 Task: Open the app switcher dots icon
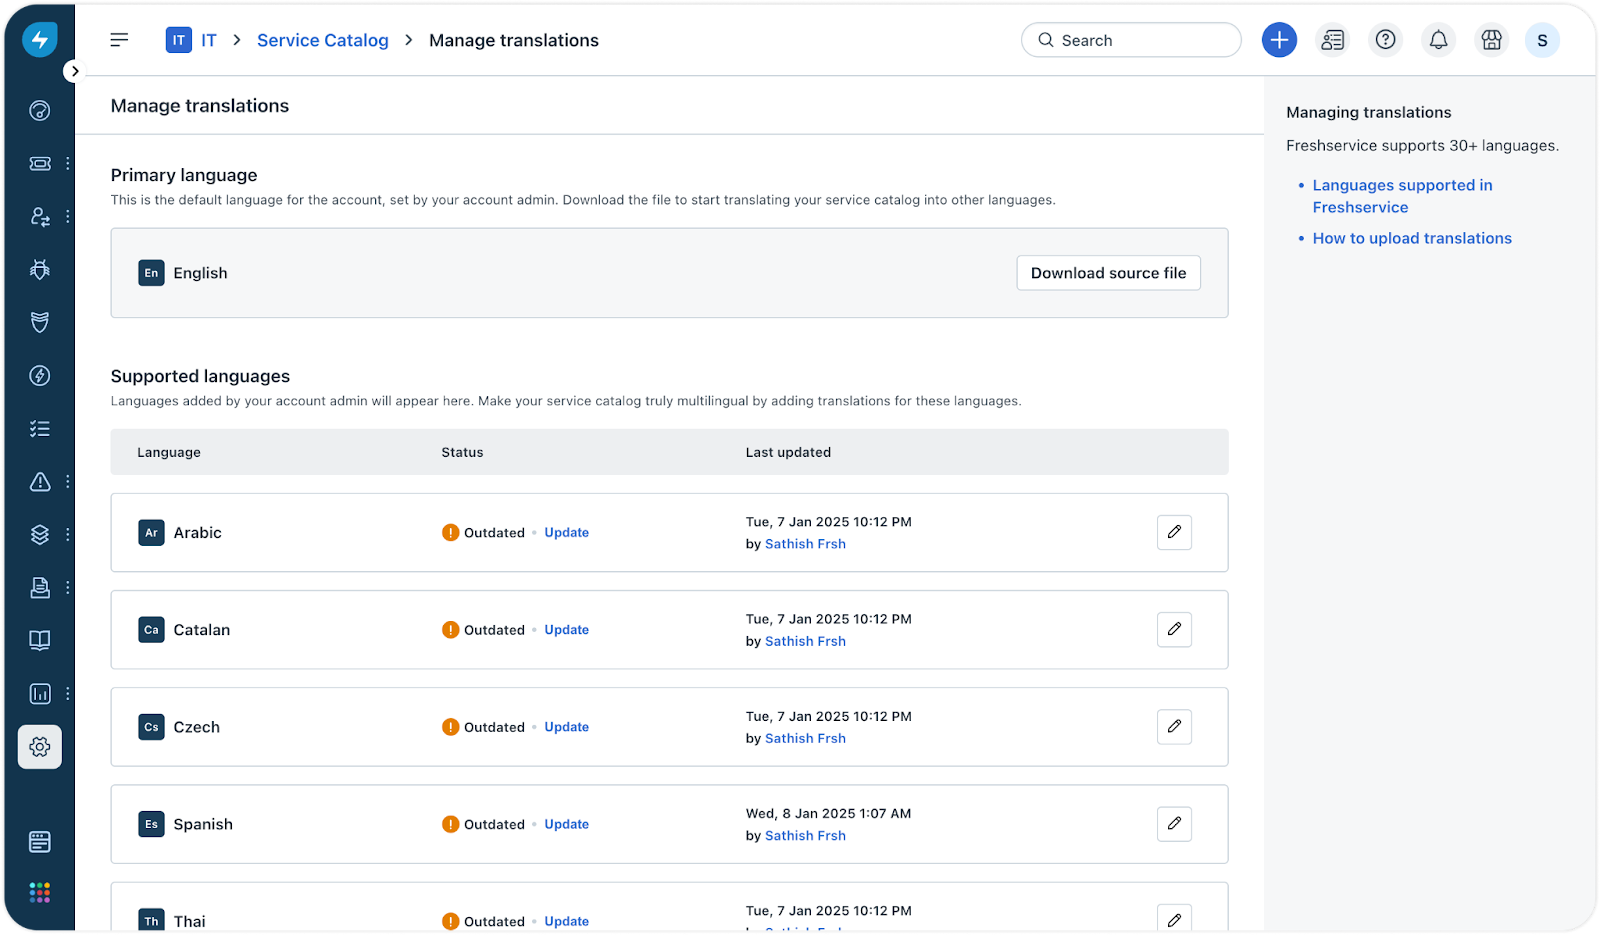click(40, 892)
